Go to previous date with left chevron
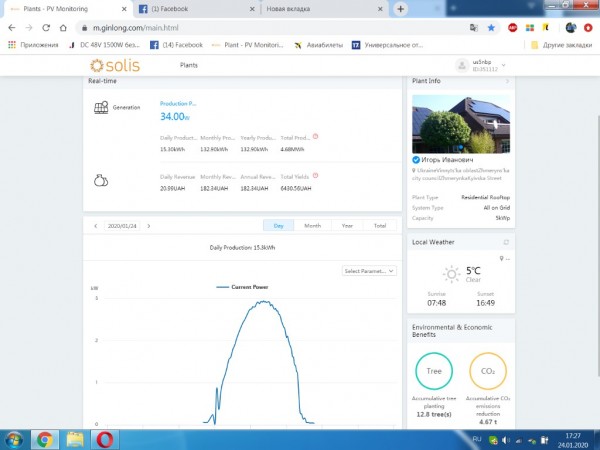The width and height of the screenshot is (600, 450). [x=96, y=226]
